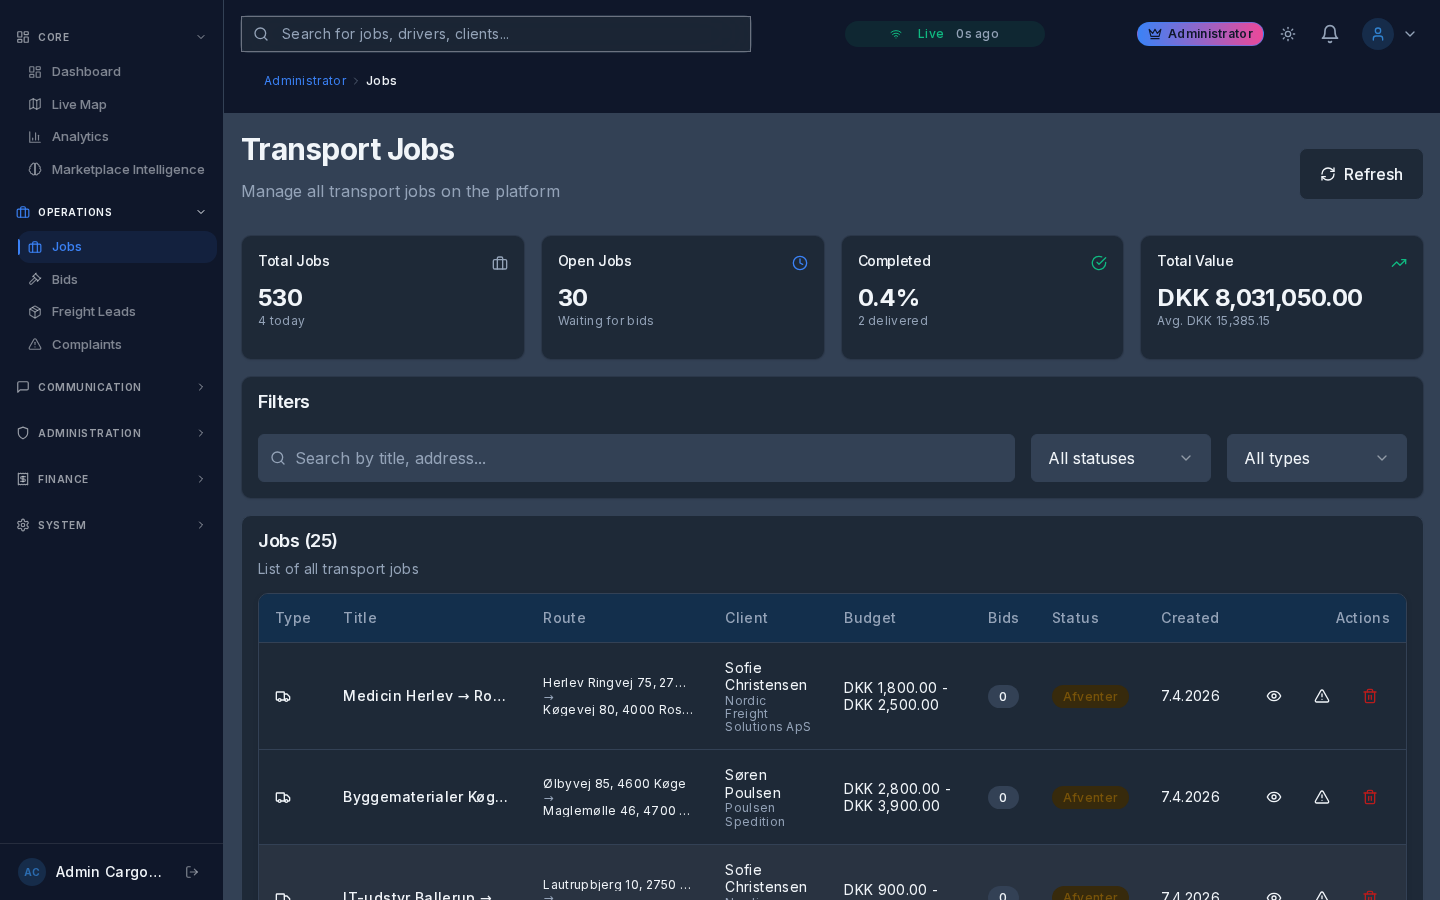Follow the Administrator breadcrumb link
1440x900 pixels.
[305, 81]
